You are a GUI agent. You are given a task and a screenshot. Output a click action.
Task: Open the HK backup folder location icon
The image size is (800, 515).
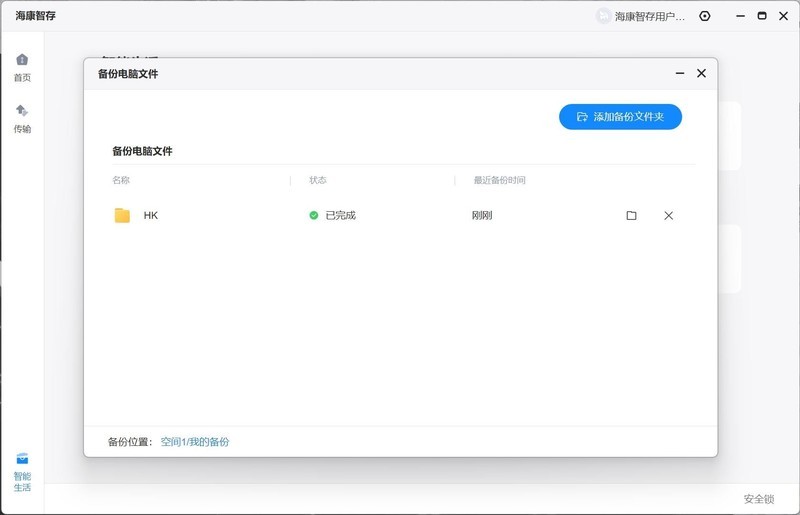(x=631, y=215)
